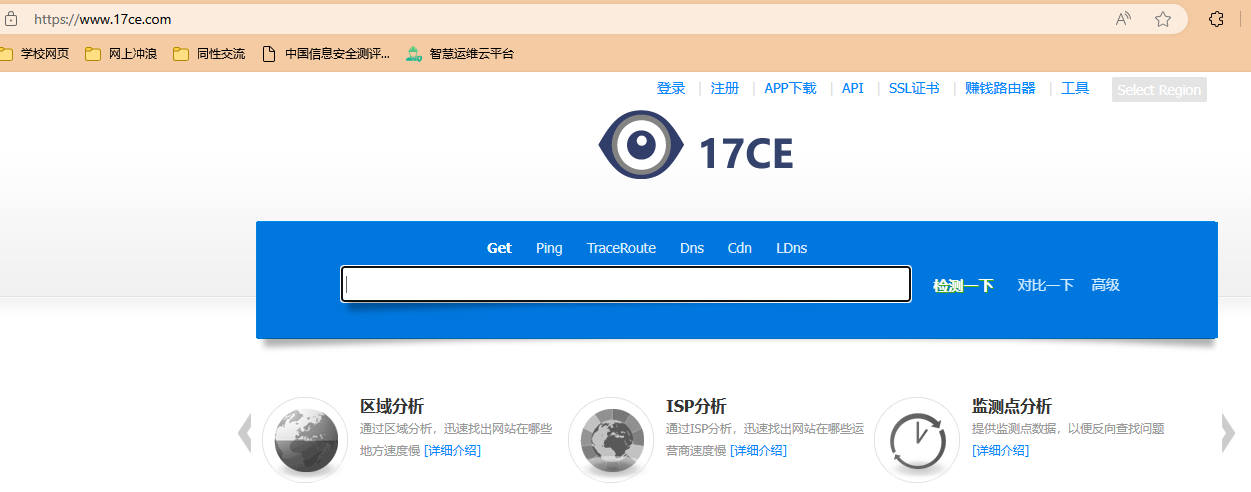The height and width of the screenshot is (492, 1251).
Task: Open 详细介绍 link under 区域分析
Action: click(452, 451)
